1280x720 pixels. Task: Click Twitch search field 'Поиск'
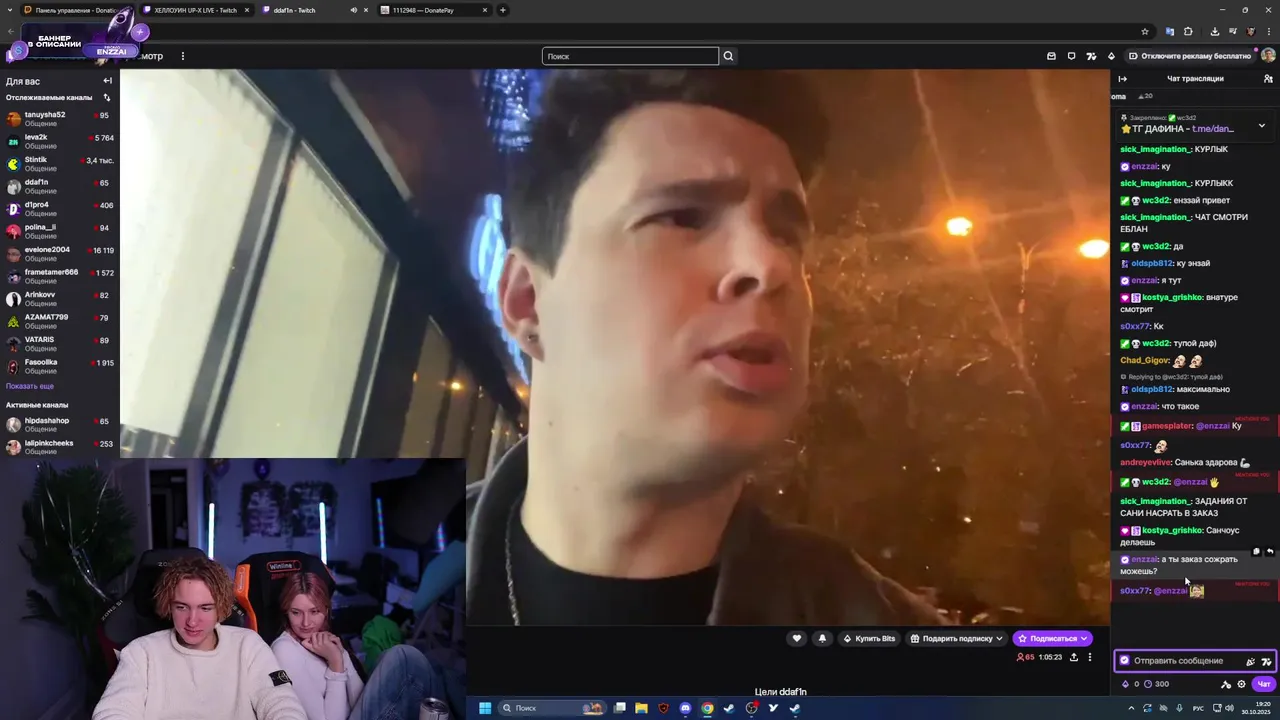(630, 56)
